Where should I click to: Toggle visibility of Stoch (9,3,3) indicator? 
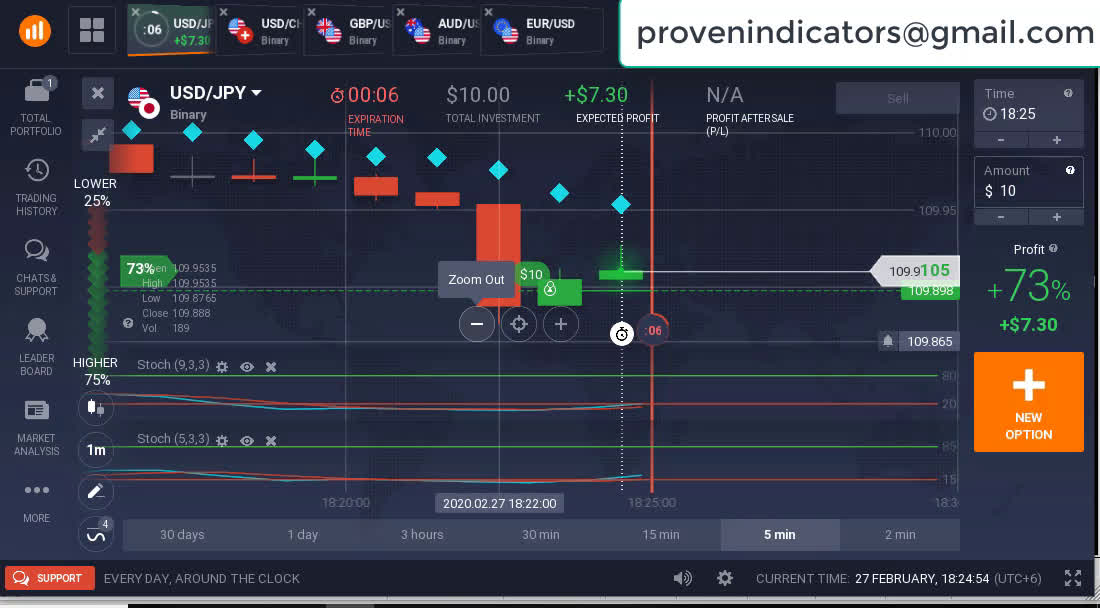click(247, 367)
